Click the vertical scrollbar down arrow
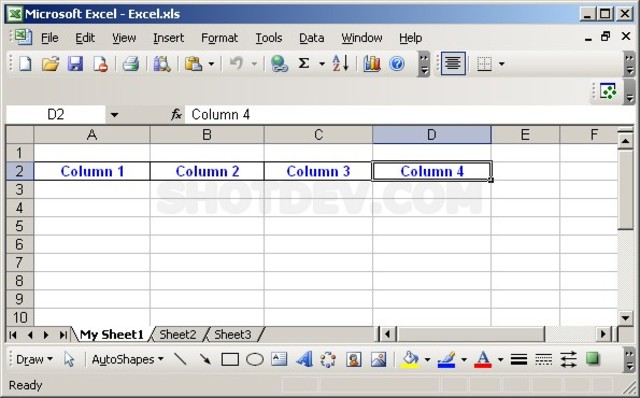The image size is (640, 398). coord(625,317)
